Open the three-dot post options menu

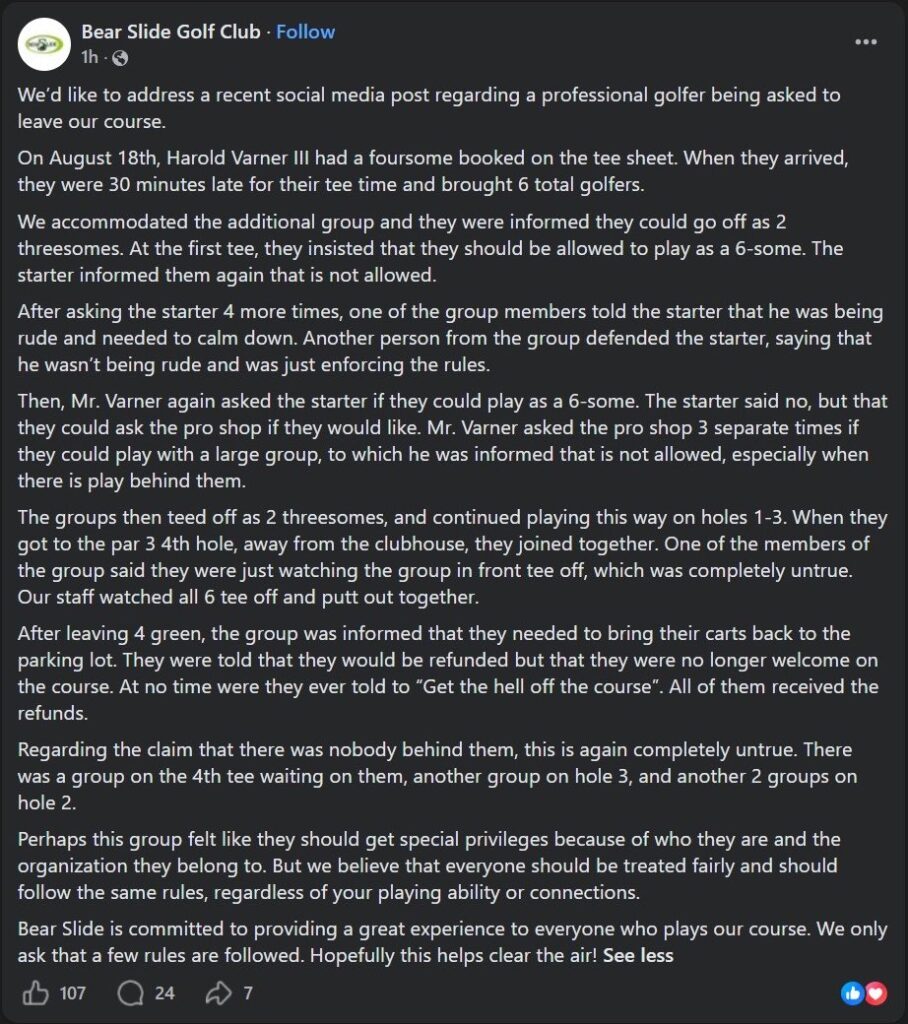point(866,42)
